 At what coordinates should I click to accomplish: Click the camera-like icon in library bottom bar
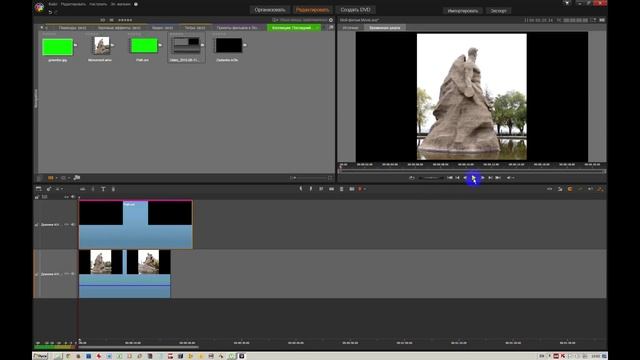coord(77,178)
